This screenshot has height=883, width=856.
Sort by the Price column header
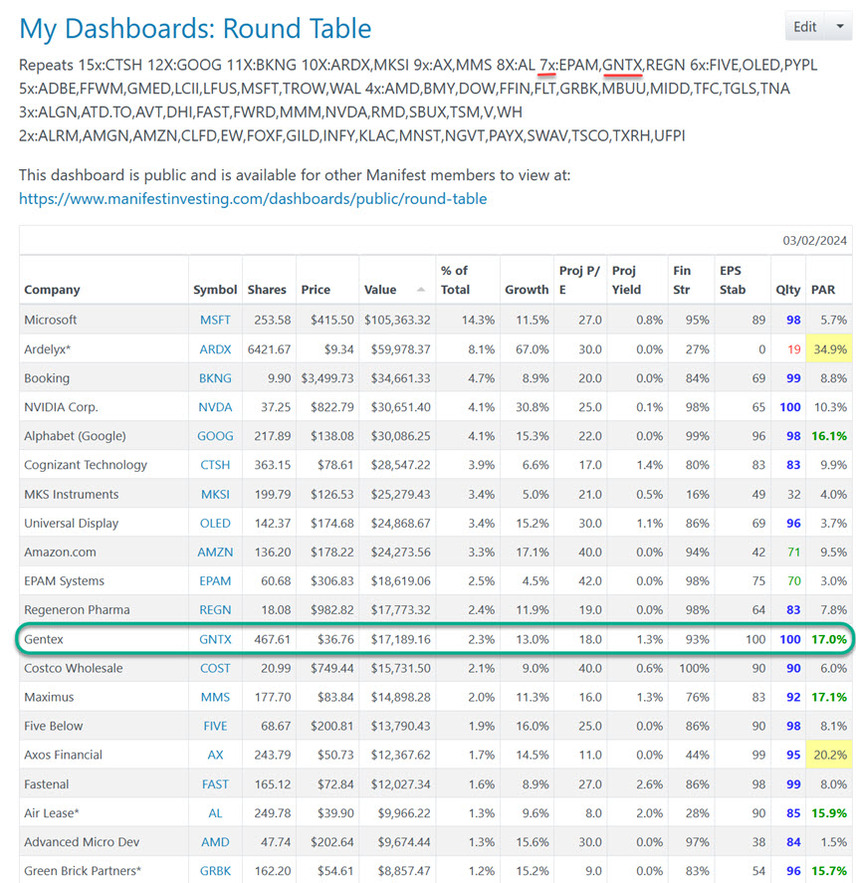315,289
